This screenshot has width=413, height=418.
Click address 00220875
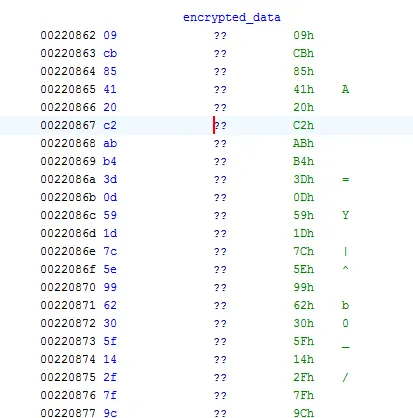[68, 377]
